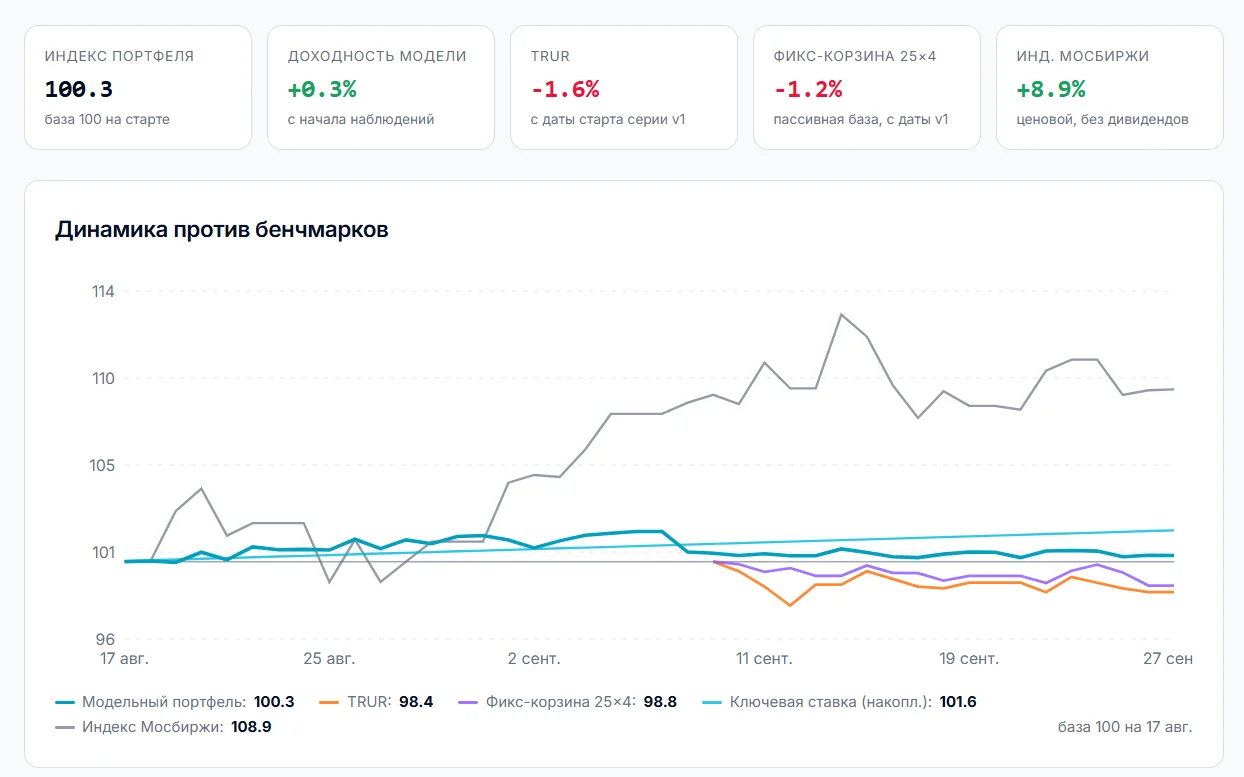Click the legend value 101.6
Viewport: 1244px width, 777px height.
point(958,702)
